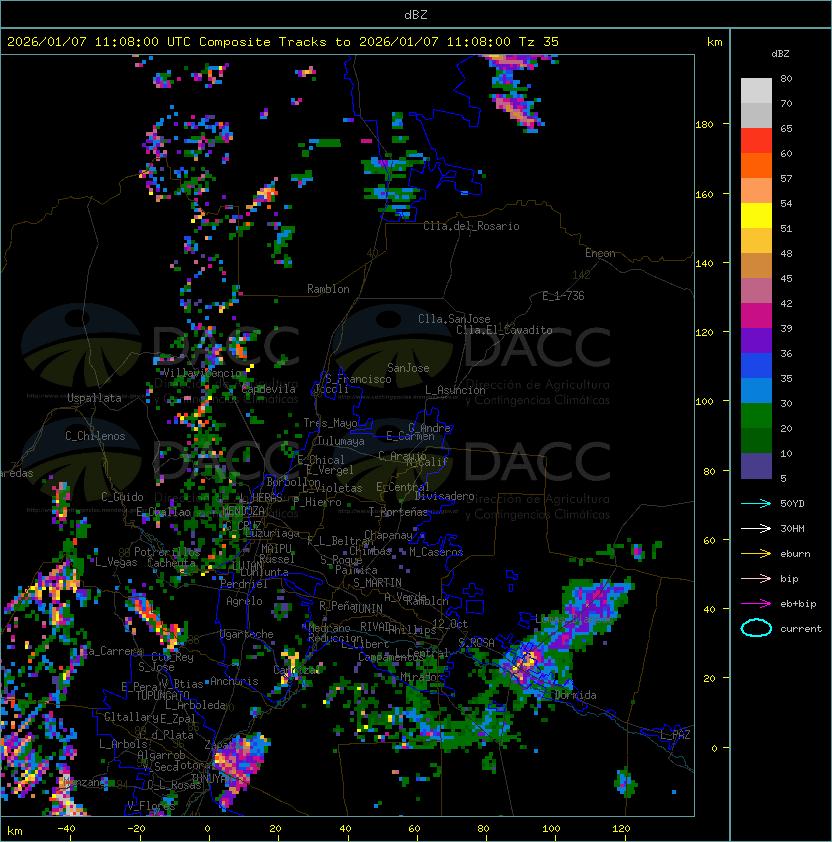Pick the light gray 70-80 dBZ swatch
Screen dimensions: 832x842
coord(756,91)
